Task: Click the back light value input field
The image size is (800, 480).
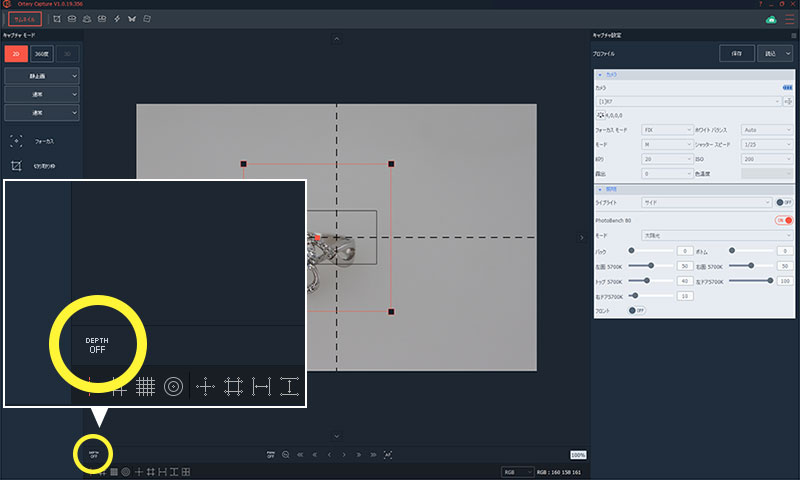Action: [x=685, y=250]
